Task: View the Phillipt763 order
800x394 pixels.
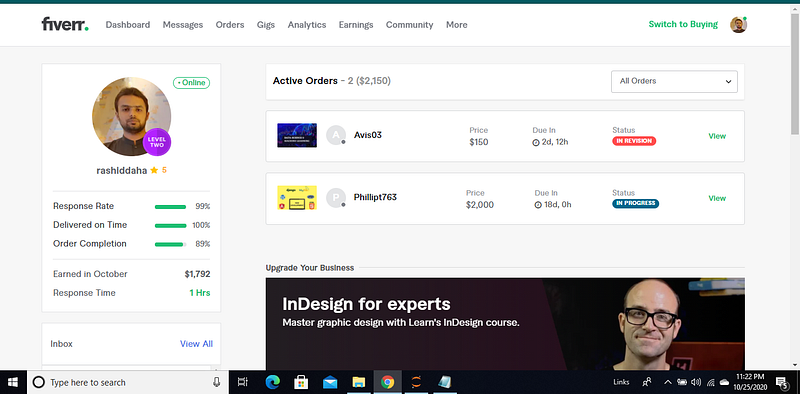Action: pyautogui.click(x=717, y=199)
